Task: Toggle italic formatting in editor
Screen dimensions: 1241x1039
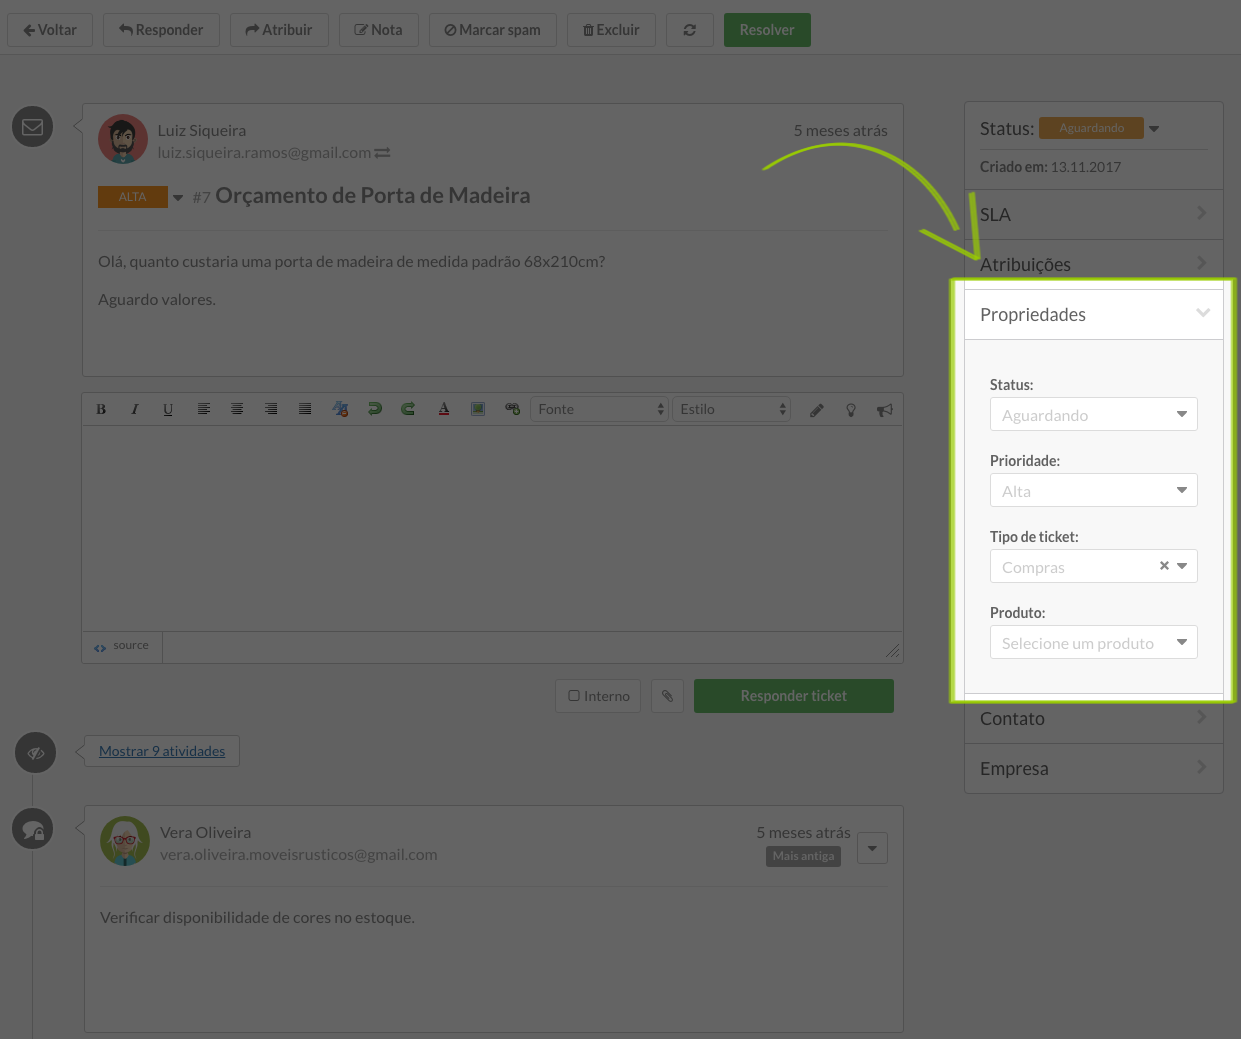Action: point(135,410)
